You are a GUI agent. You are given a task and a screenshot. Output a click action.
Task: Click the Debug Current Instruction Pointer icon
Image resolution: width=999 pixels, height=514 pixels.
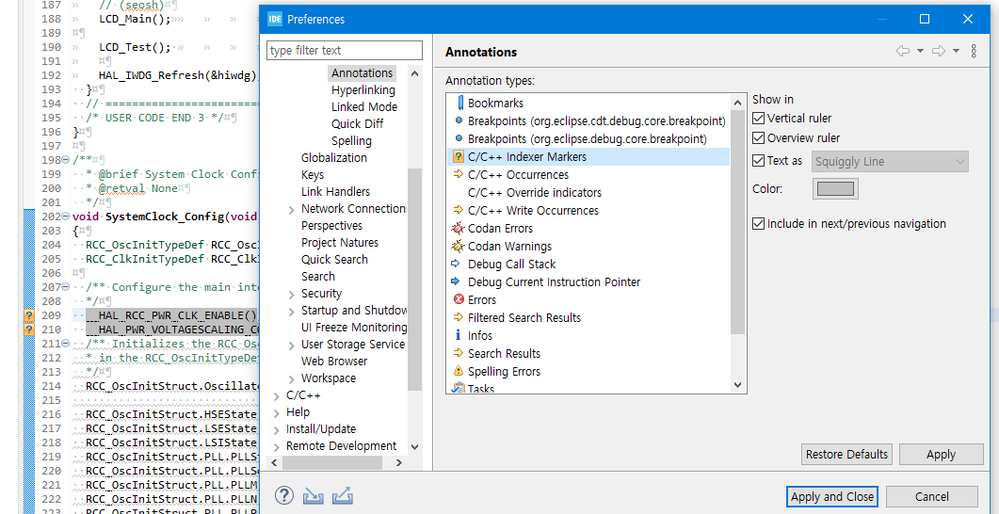[456, 282]
